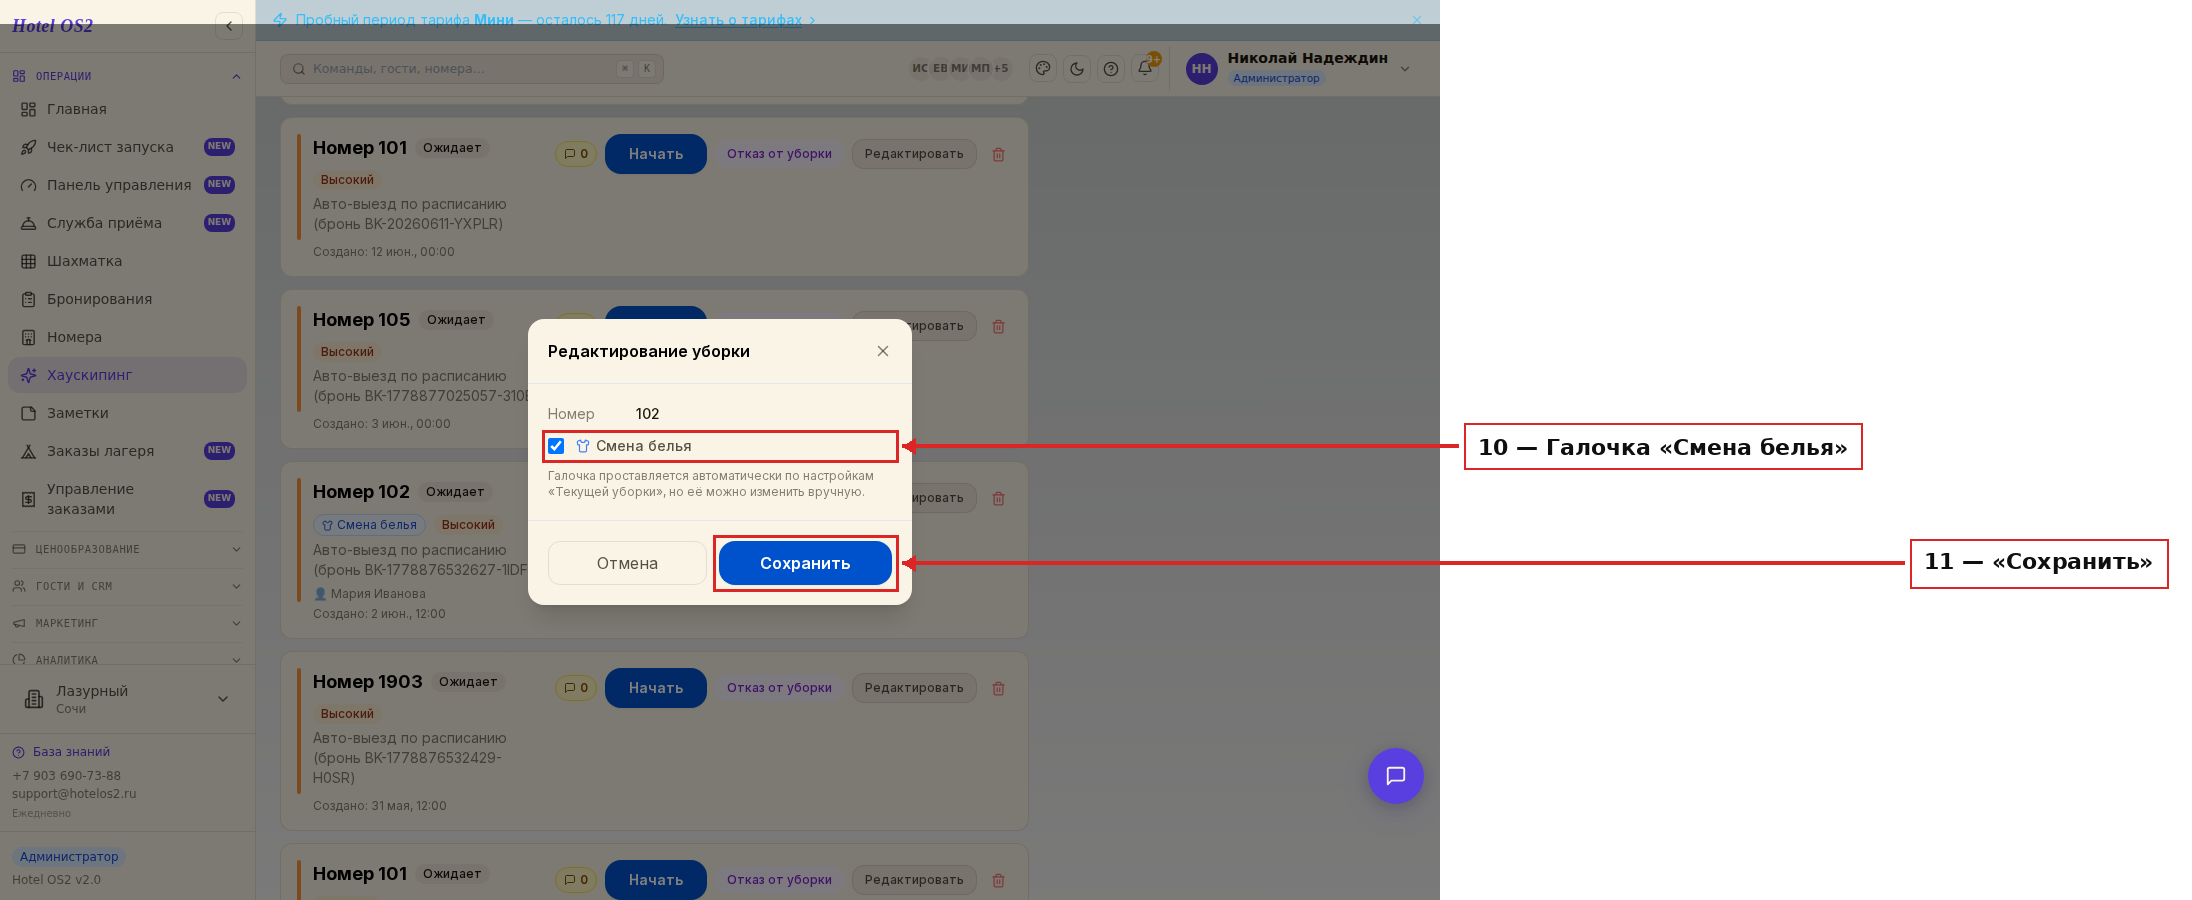The height and width of the screenshot is (900, 2192).
Task: Open the Лазурный hotel selector
Action: pyautogui.click(x=126, y=699)
